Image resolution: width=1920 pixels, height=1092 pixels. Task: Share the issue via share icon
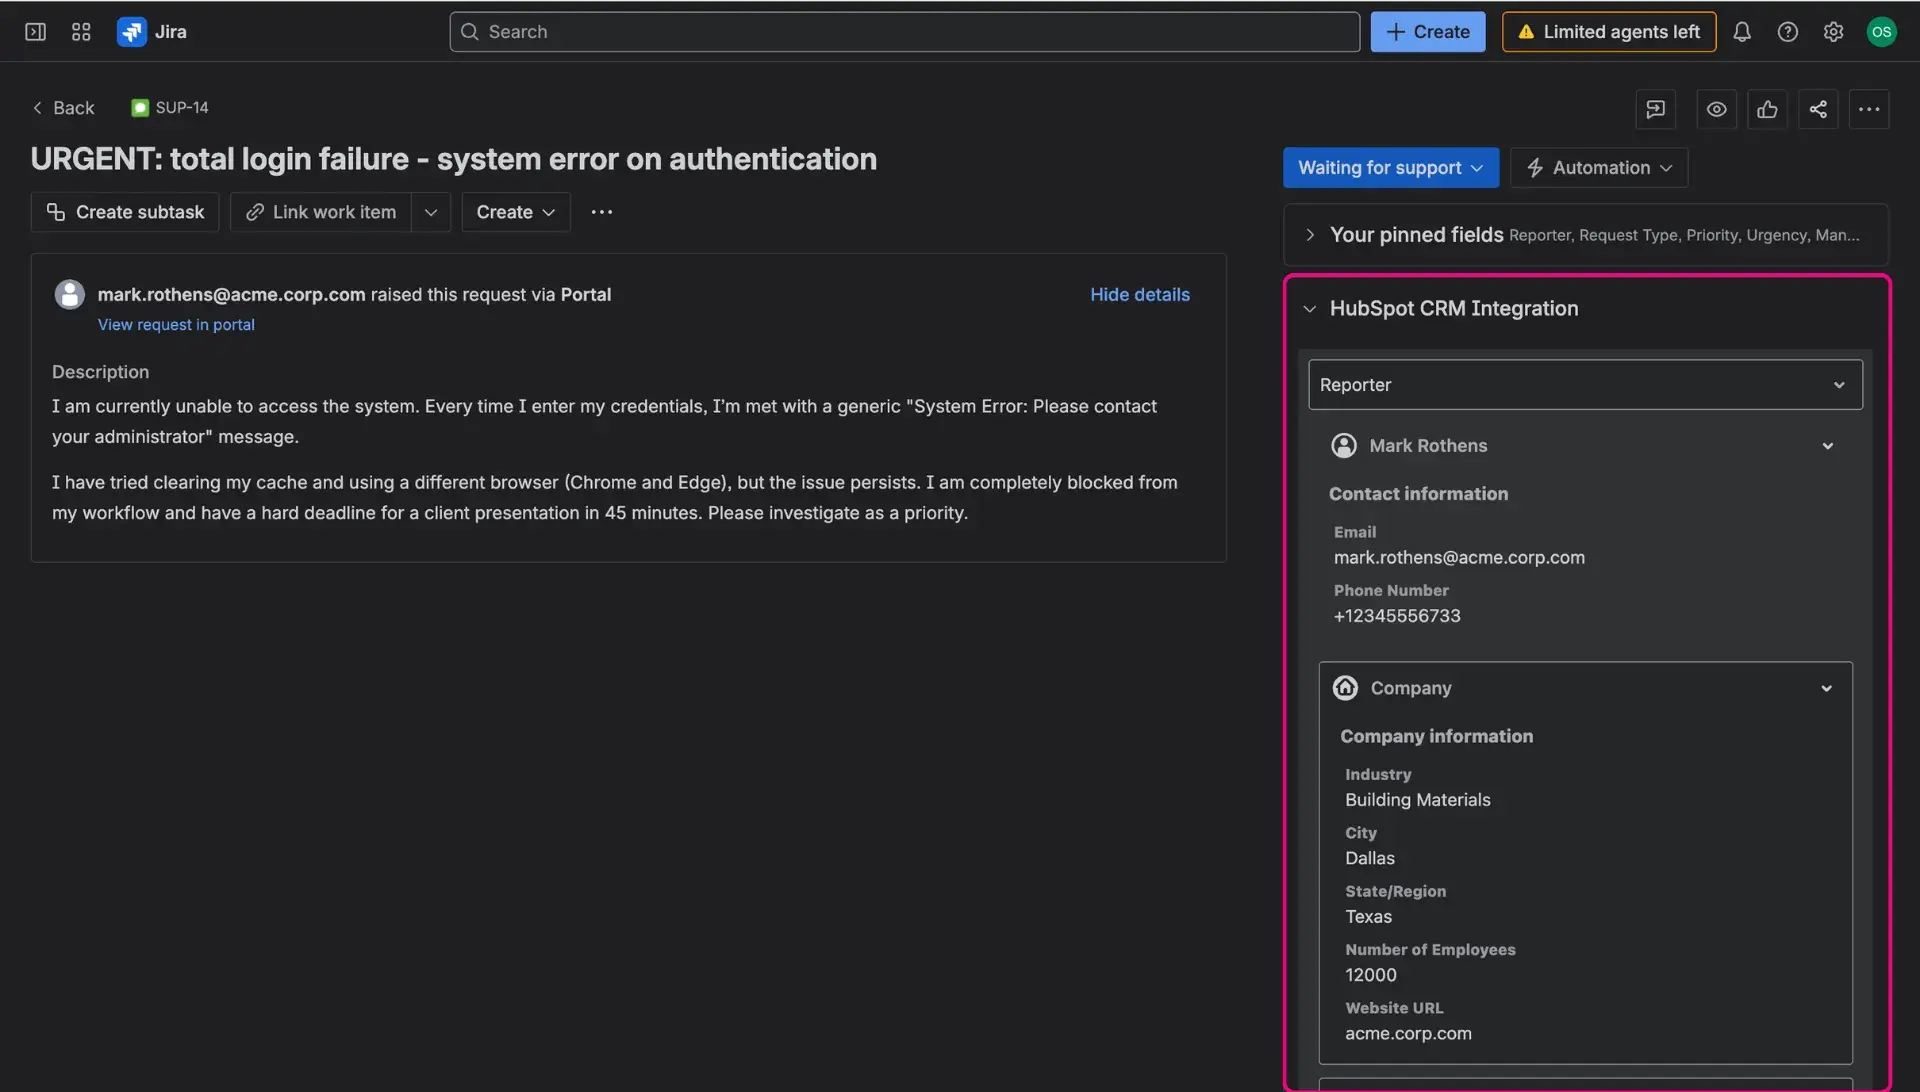coord(1818,109)
